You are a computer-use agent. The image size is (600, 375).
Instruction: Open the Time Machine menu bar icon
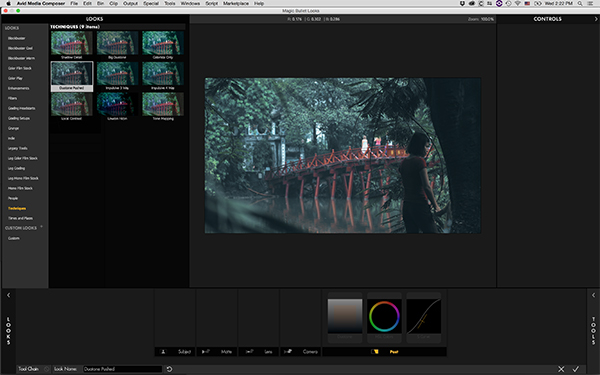[x=509, y=3]
